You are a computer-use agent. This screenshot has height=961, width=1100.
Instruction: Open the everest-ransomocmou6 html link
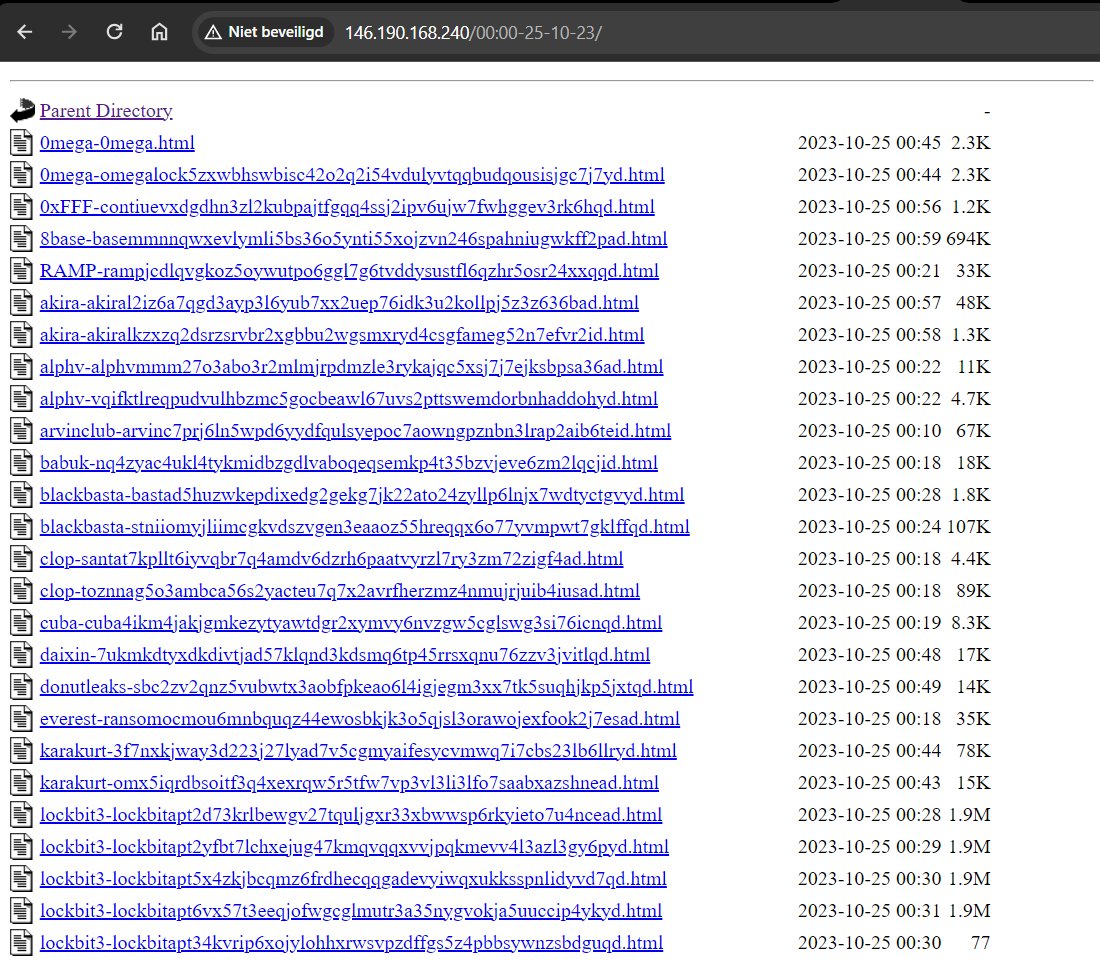point(360,719)
